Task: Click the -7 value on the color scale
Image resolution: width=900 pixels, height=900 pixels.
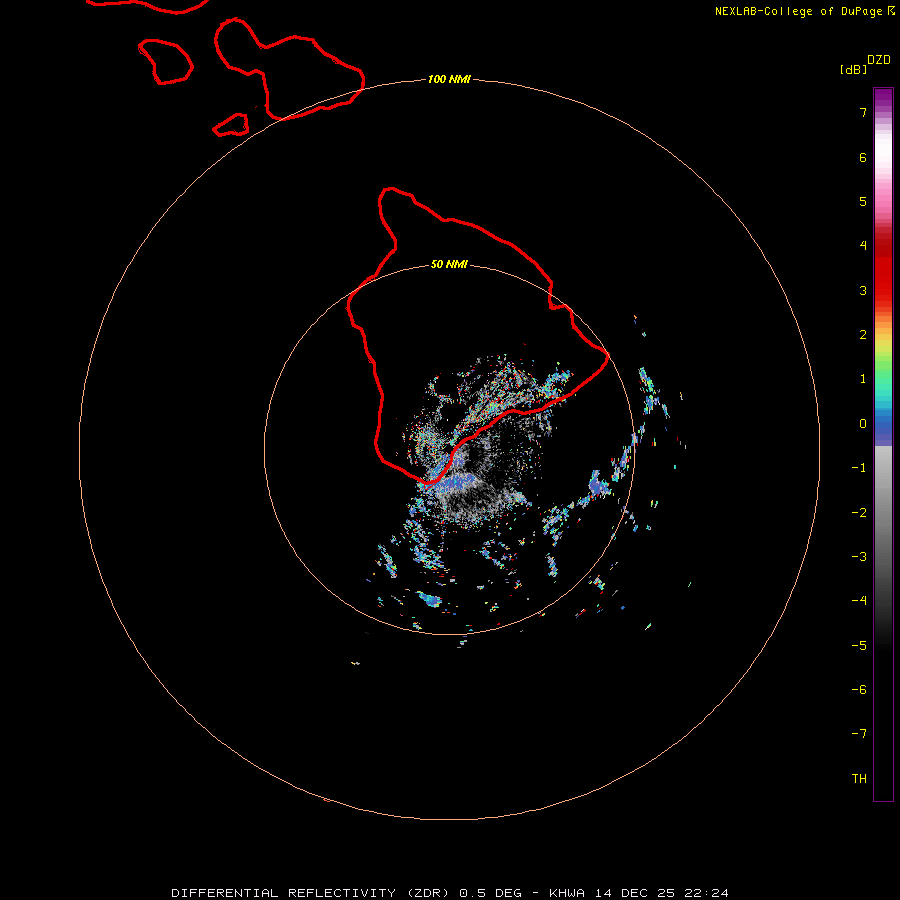Action: coord(859,734)
